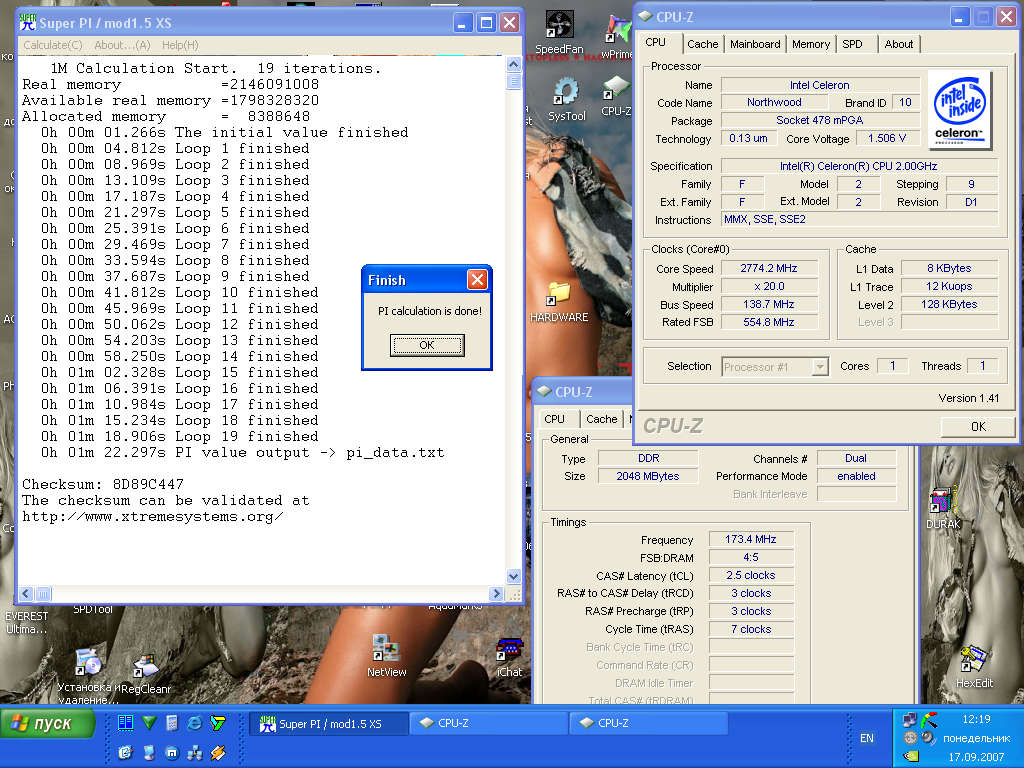Click Super PI vertical scrollbar up arrow
Image resolution: width=1024 pixels, height=768 pixels.
(513, 64)
